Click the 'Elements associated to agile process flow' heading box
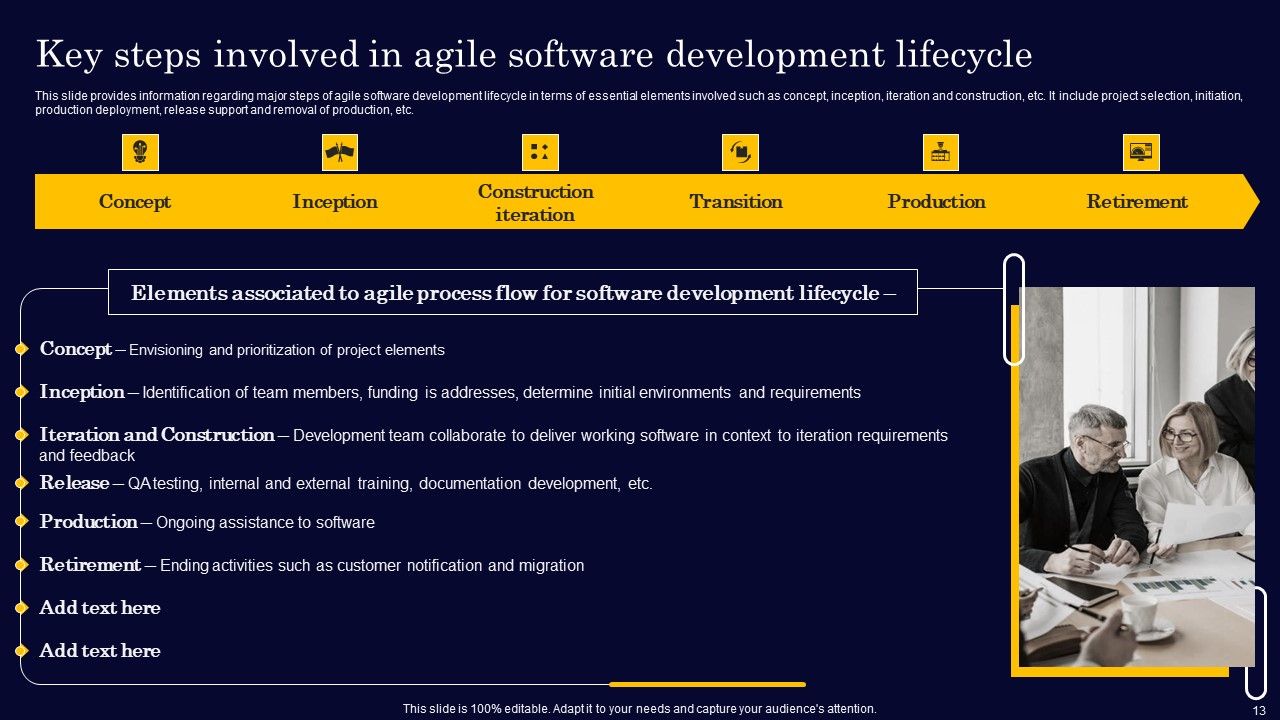This screenshot has width=1280, height=720. point(512,292)
